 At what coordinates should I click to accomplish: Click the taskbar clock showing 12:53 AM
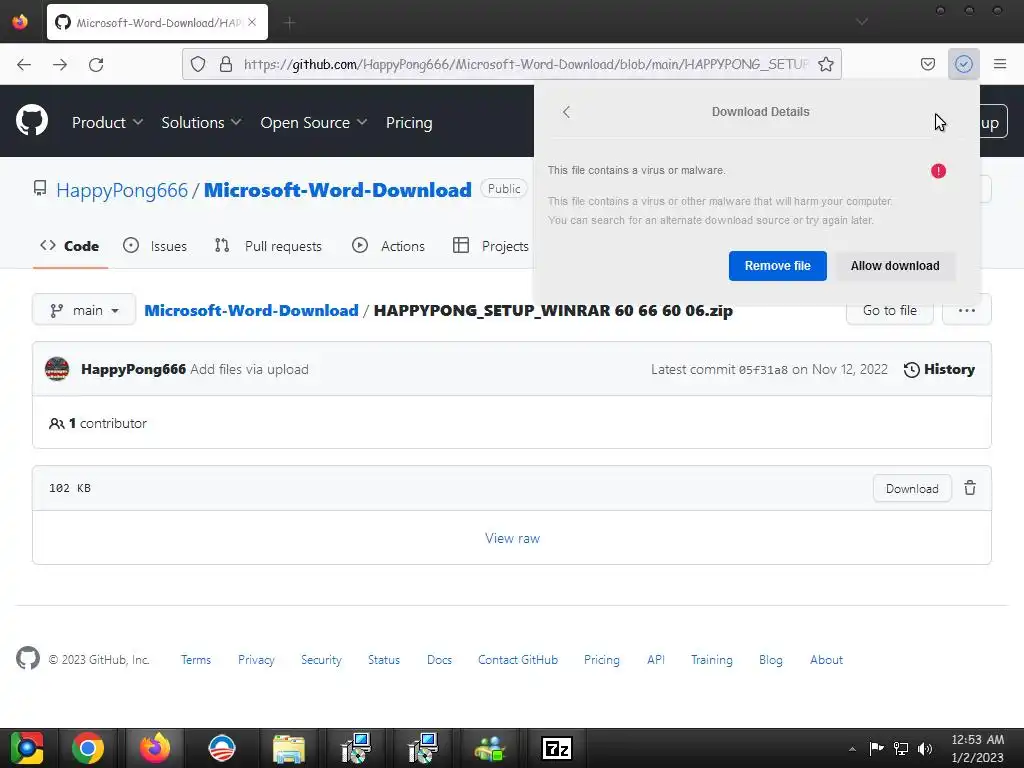[x=978, y=748]
